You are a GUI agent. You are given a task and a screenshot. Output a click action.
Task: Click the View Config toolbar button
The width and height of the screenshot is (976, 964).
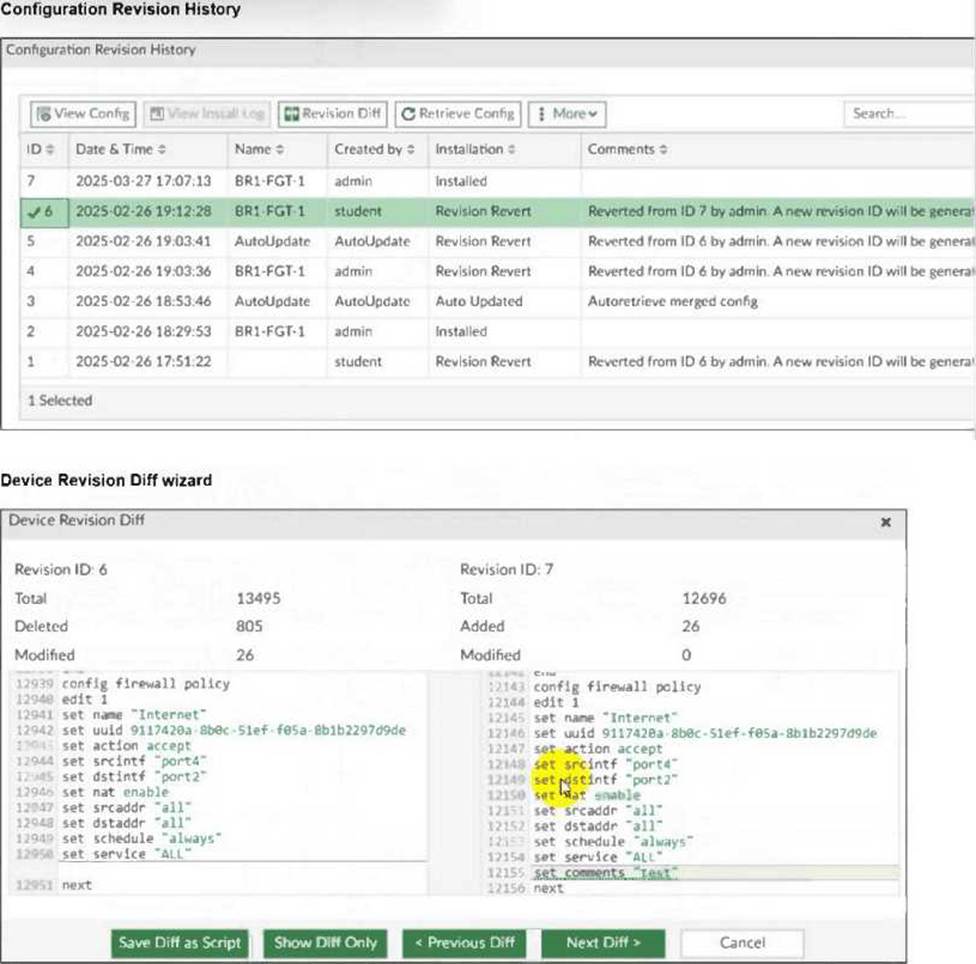coord(83,114)
